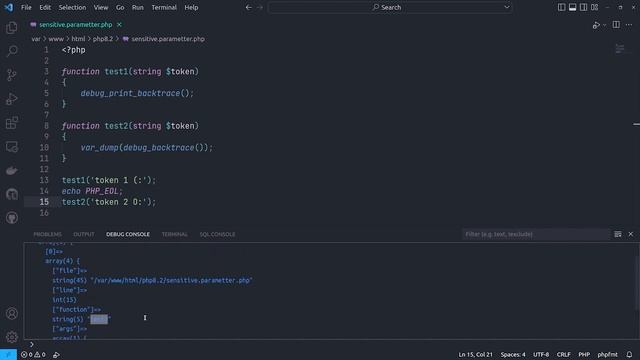Image resolution: width=640 pixels, height=360 pixels.
Task: Open the Selection menu
Action: tap(72, 7)
